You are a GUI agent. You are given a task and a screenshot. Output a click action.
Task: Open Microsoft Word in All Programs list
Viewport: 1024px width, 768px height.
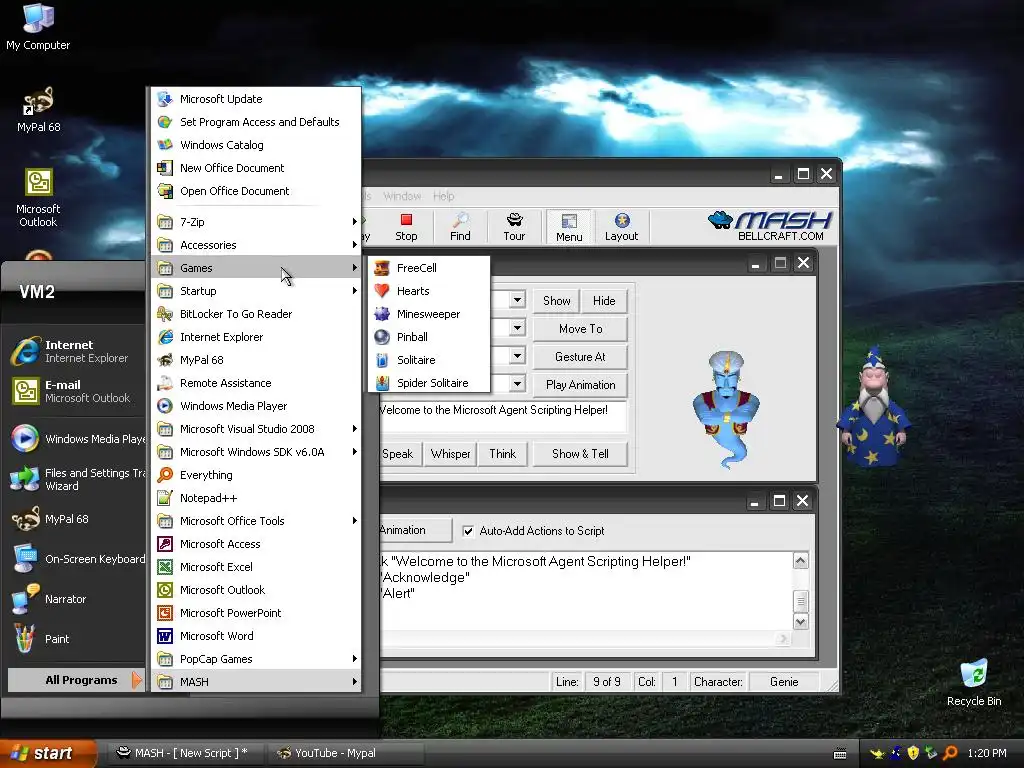[x=256, y=636]
